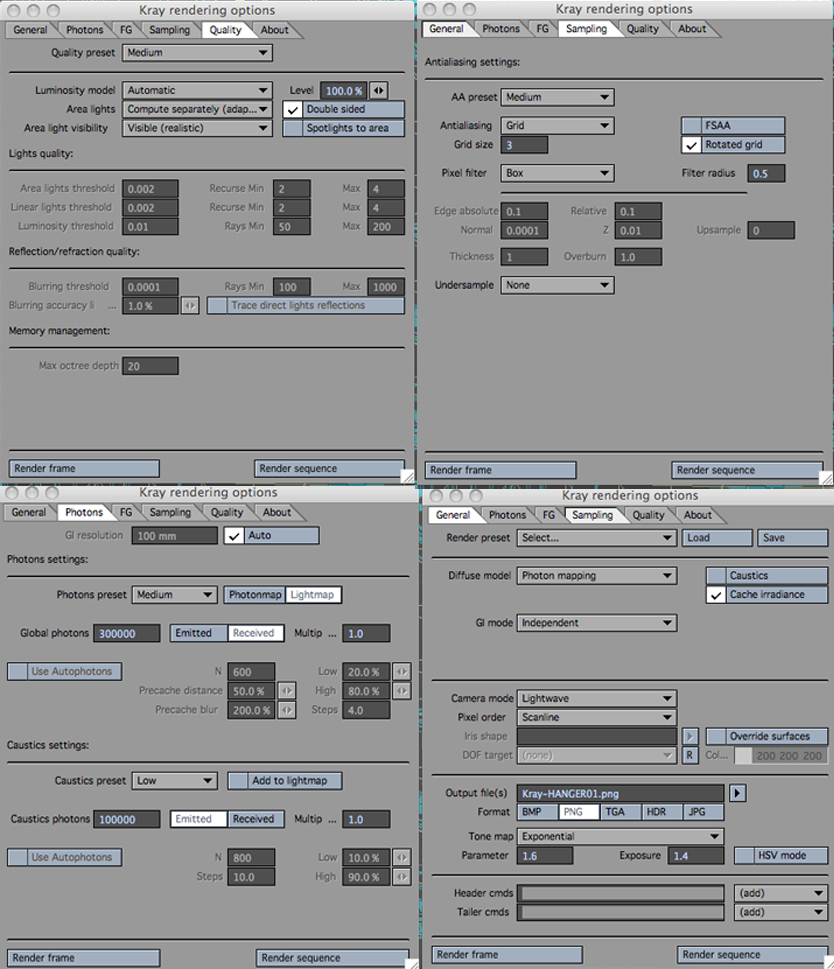Click the R button next to DOF target

point(690,756)
